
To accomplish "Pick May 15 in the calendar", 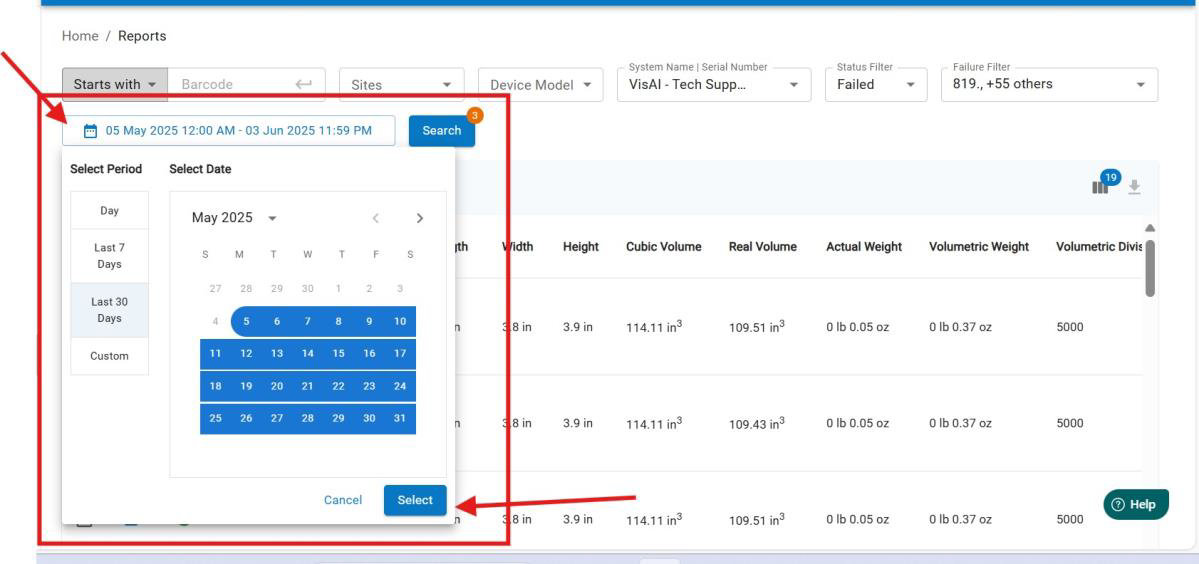I will [x=339, y=354].
